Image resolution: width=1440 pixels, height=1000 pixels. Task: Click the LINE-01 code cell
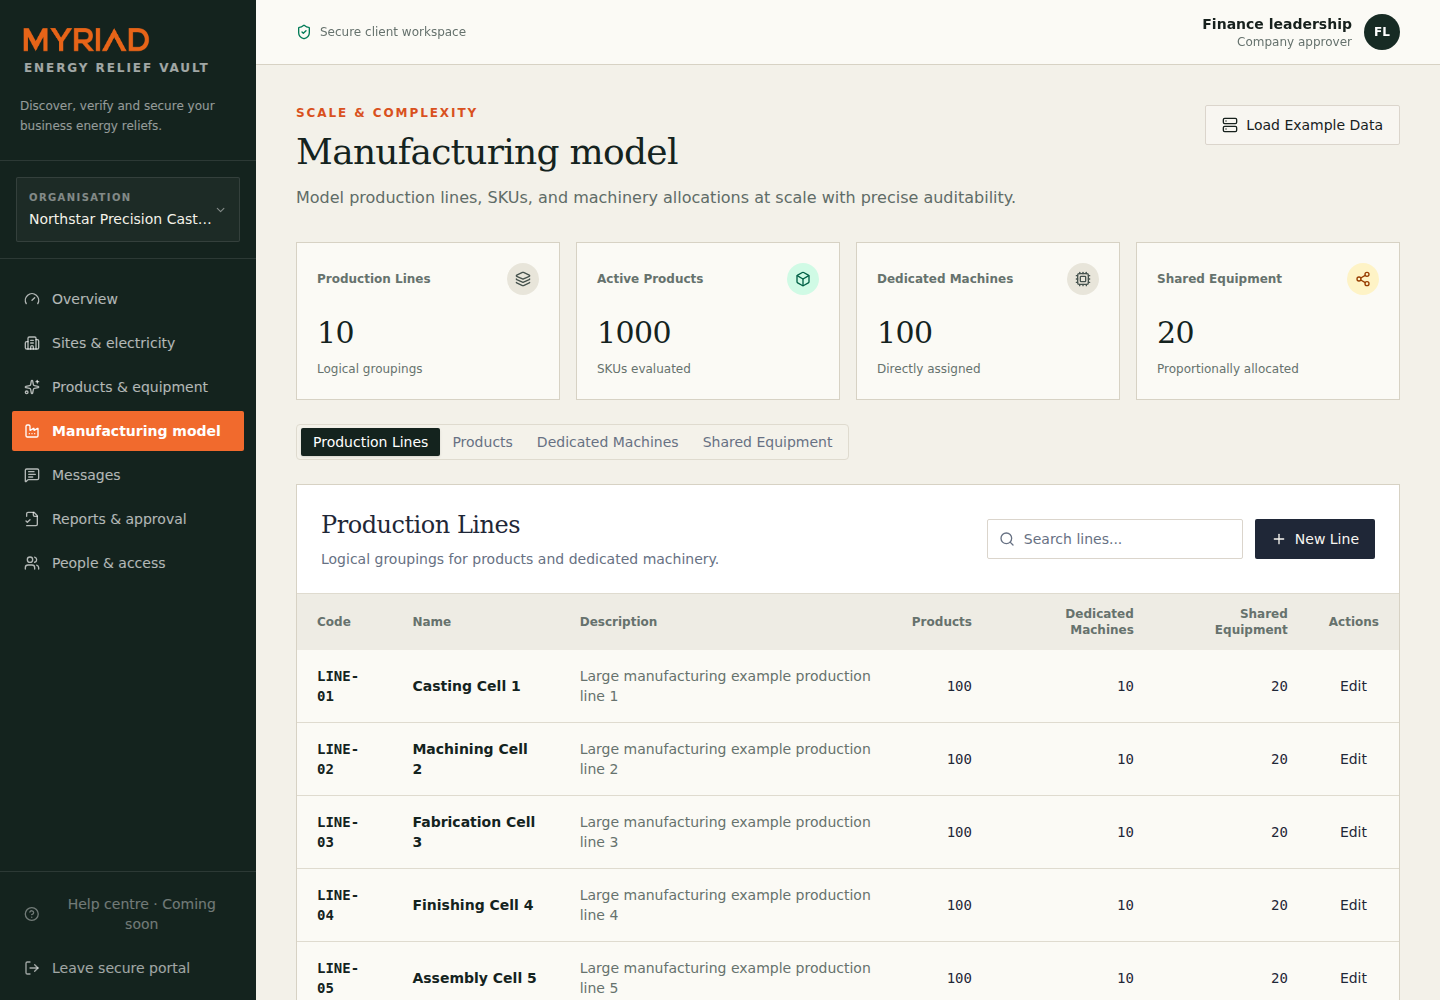click(x=338, y=686)
